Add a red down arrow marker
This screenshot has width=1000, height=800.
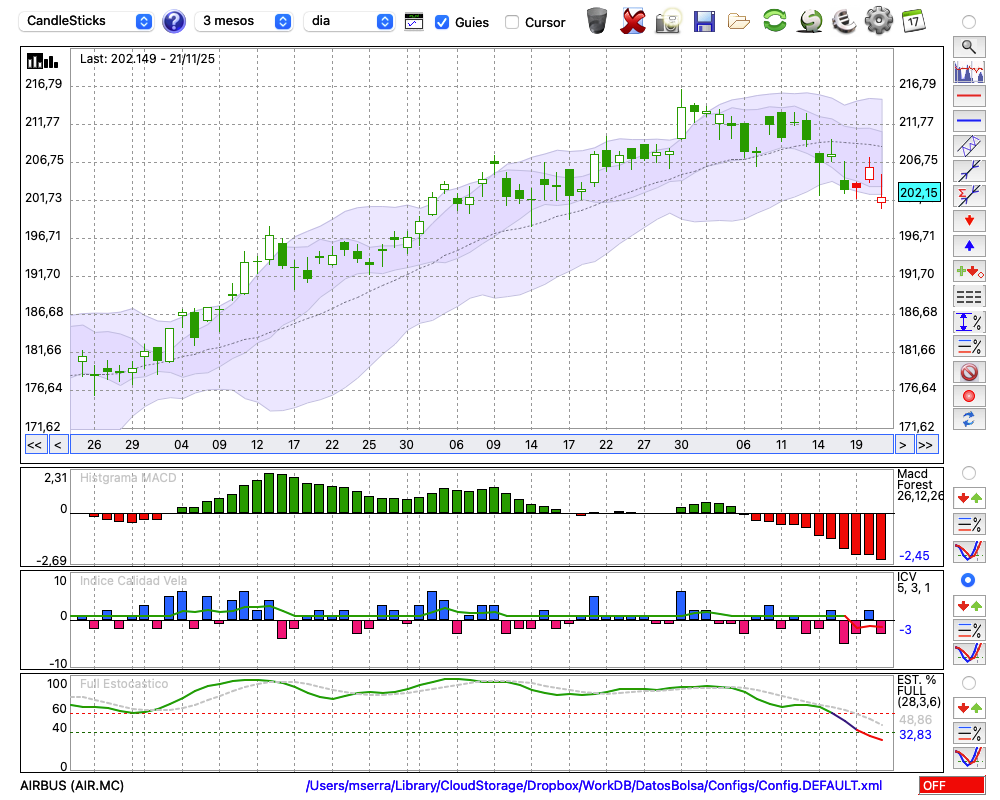pyautogui.click(x=969, y=221)
